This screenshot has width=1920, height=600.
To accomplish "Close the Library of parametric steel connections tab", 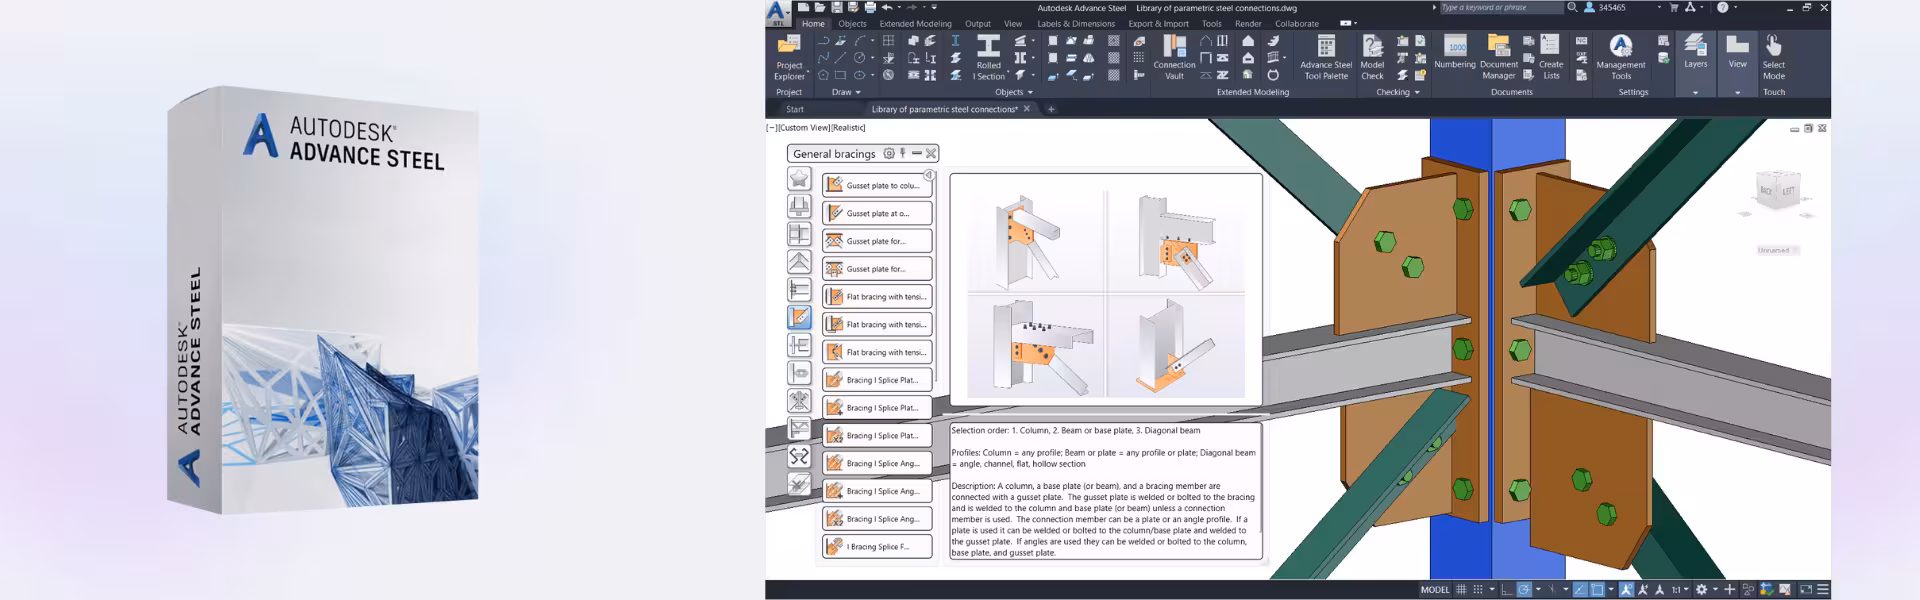I will coord(1026,109).
